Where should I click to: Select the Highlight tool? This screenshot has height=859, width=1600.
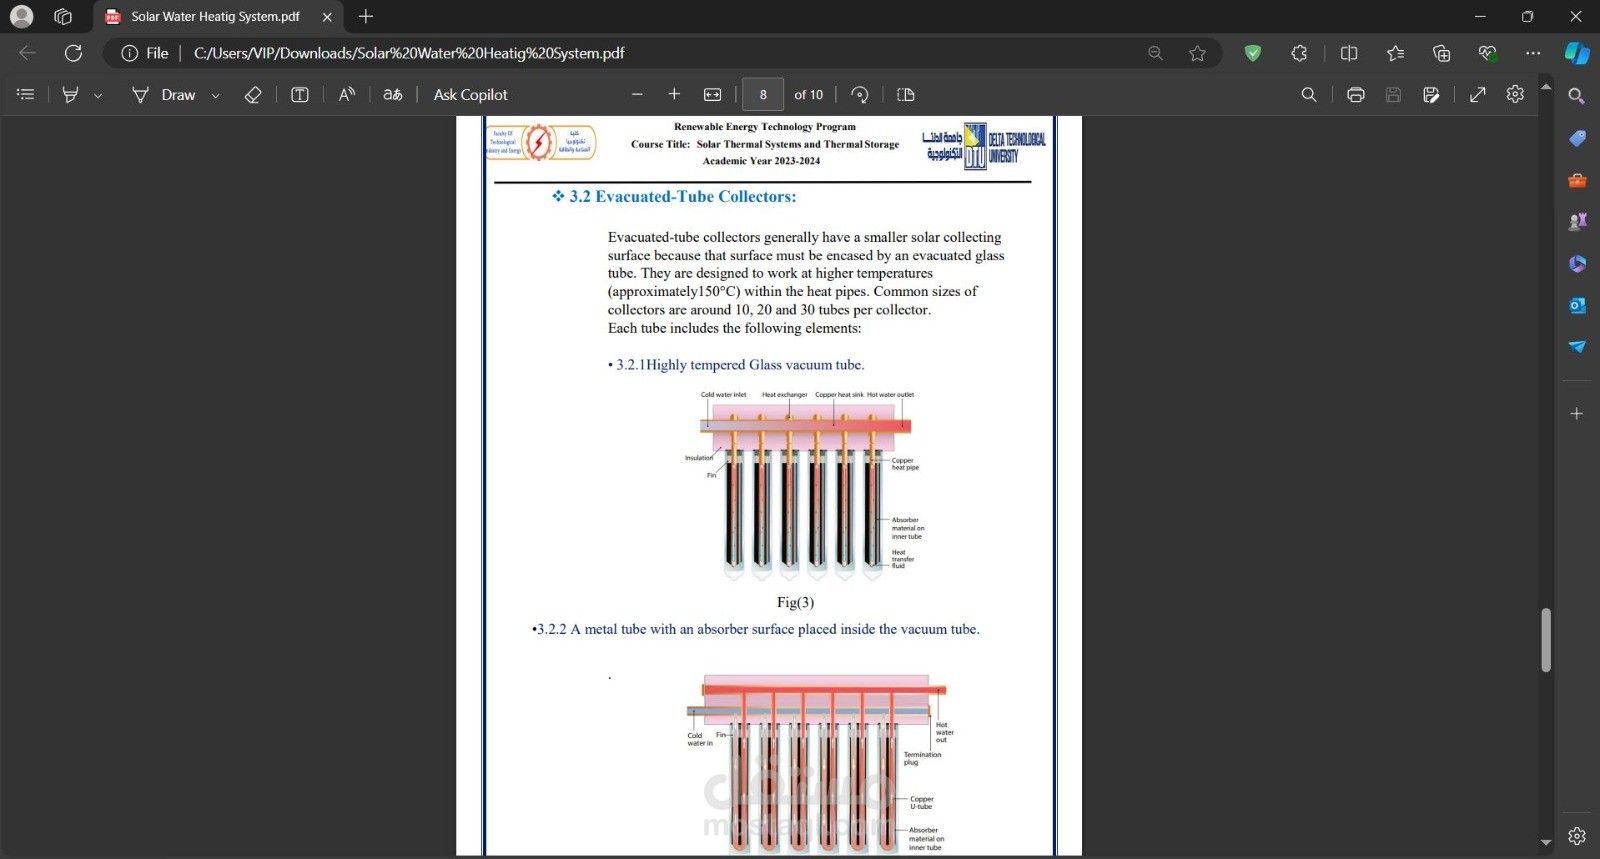click(x=70, y=94)
